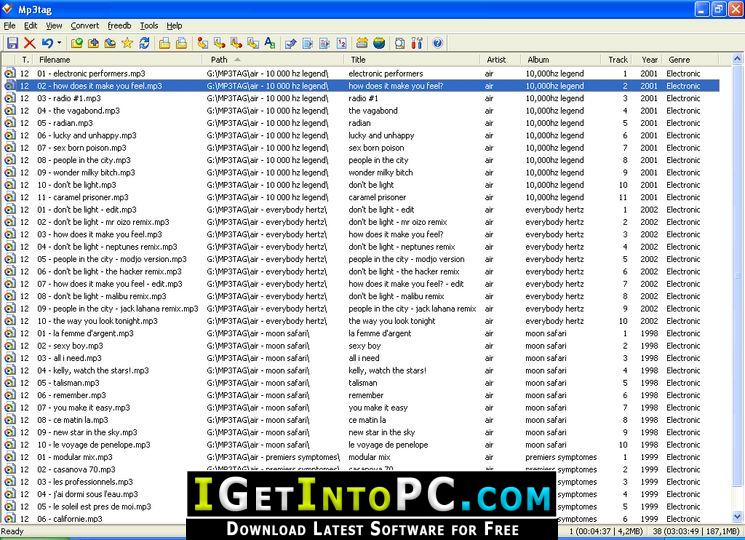This screenshot has width=745, height=540.
Task: Click the Save tag icon
Action: point(12,43)
